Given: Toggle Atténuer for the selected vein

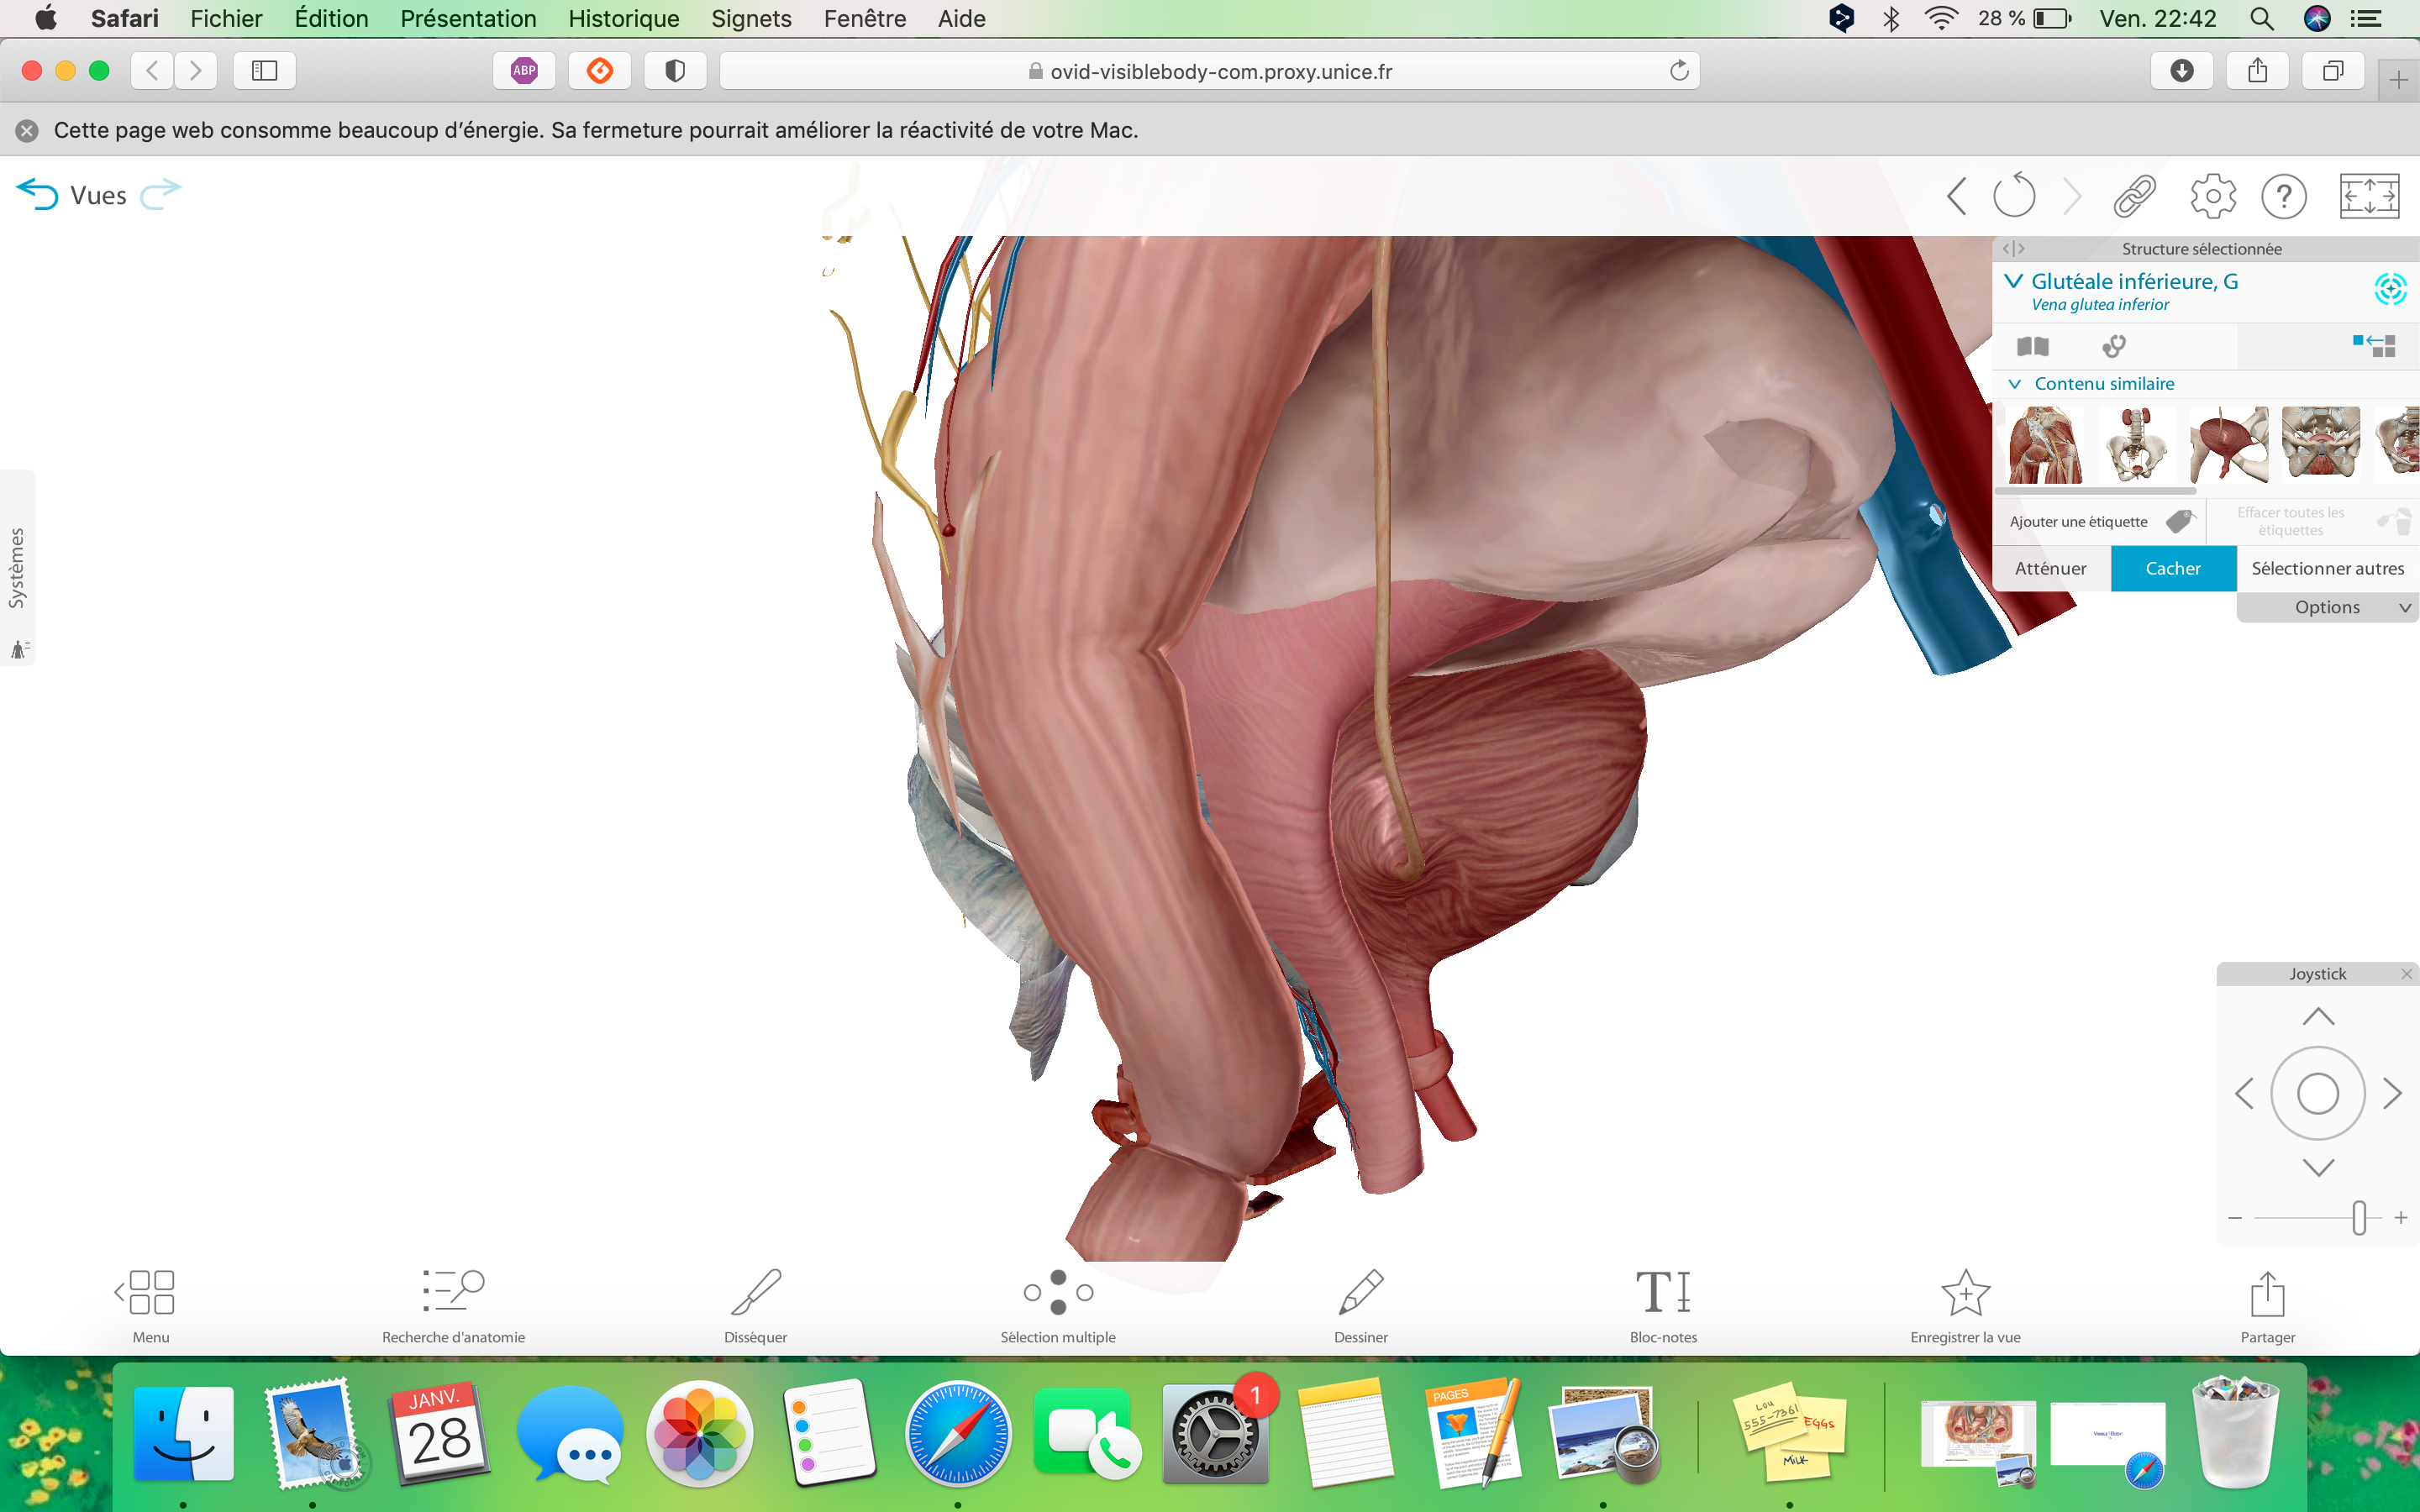Looking at the screenshot, I should (x=2050, y=568).
